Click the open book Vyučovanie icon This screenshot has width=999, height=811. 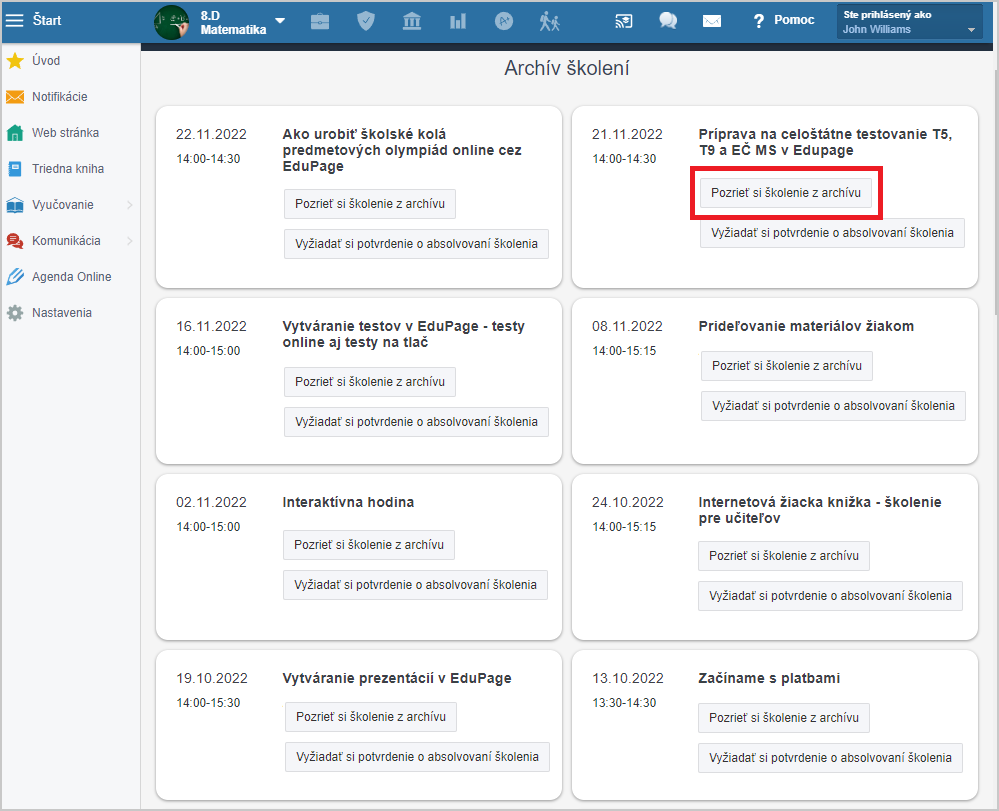coord(15,205)
